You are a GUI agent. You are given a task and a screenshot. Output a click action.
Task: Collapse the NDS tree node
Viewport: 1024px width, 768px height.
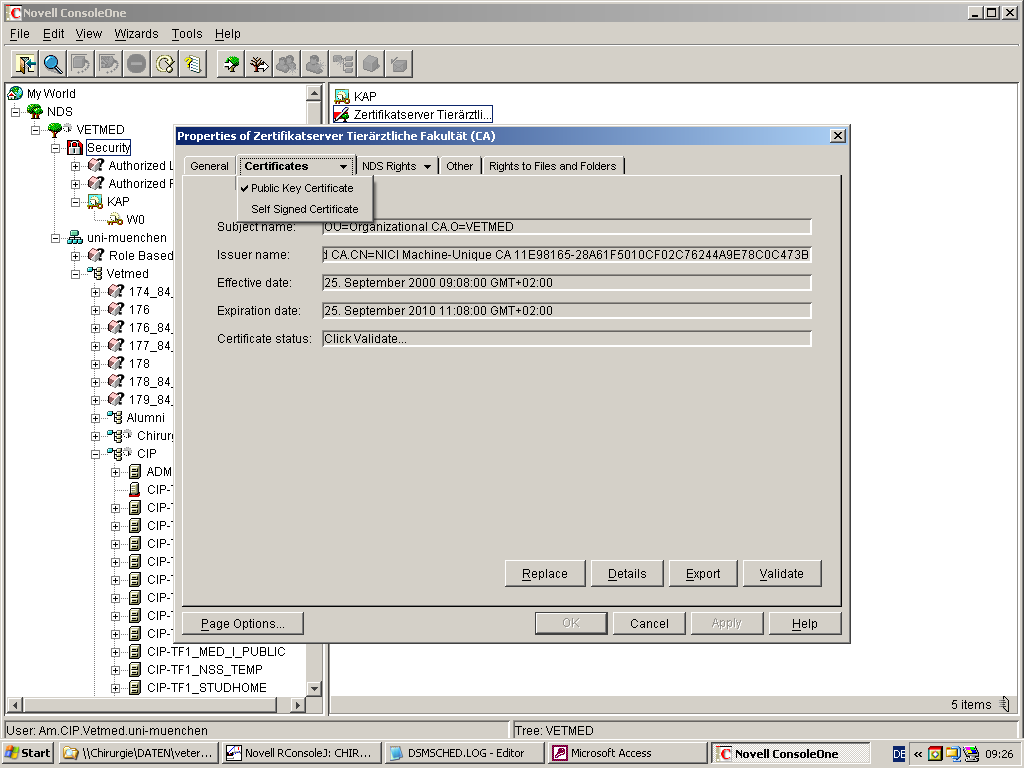(x=16, y=112)
